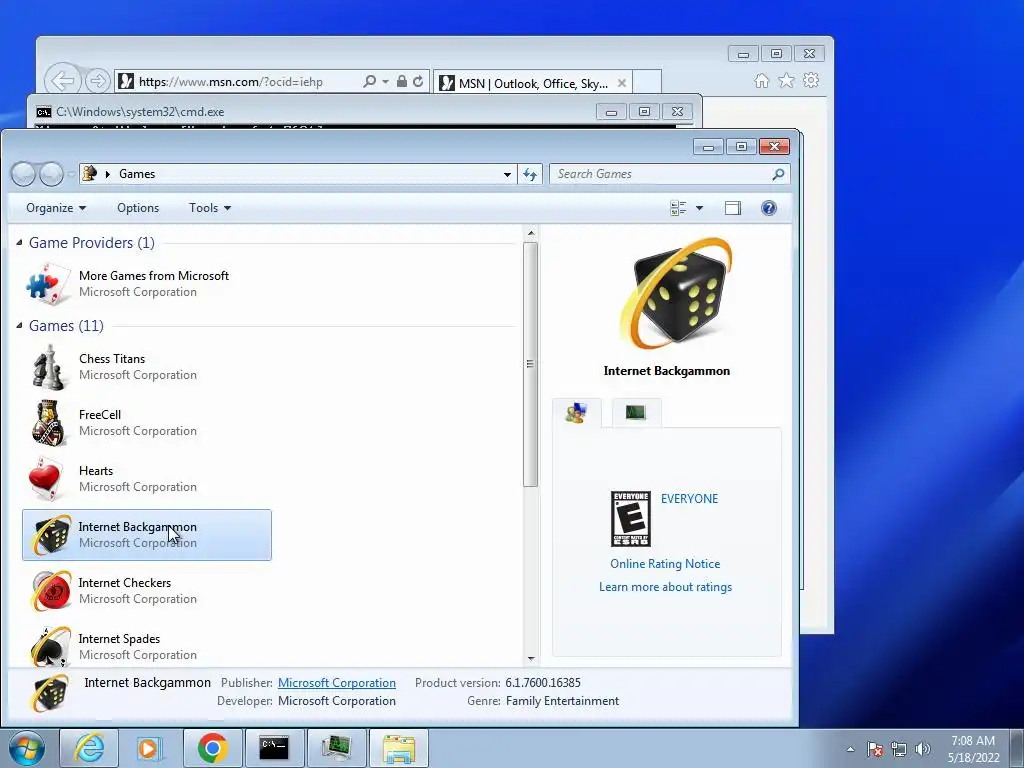Select the Internet Checkers icon
1024x768 pixels.
[51, 590]
